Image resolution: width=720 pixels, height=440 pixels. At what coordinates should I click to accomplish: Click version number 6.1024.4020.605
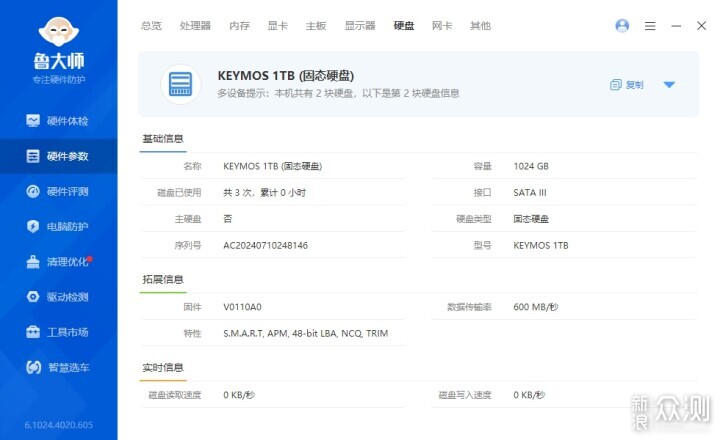tap(59, 425)
